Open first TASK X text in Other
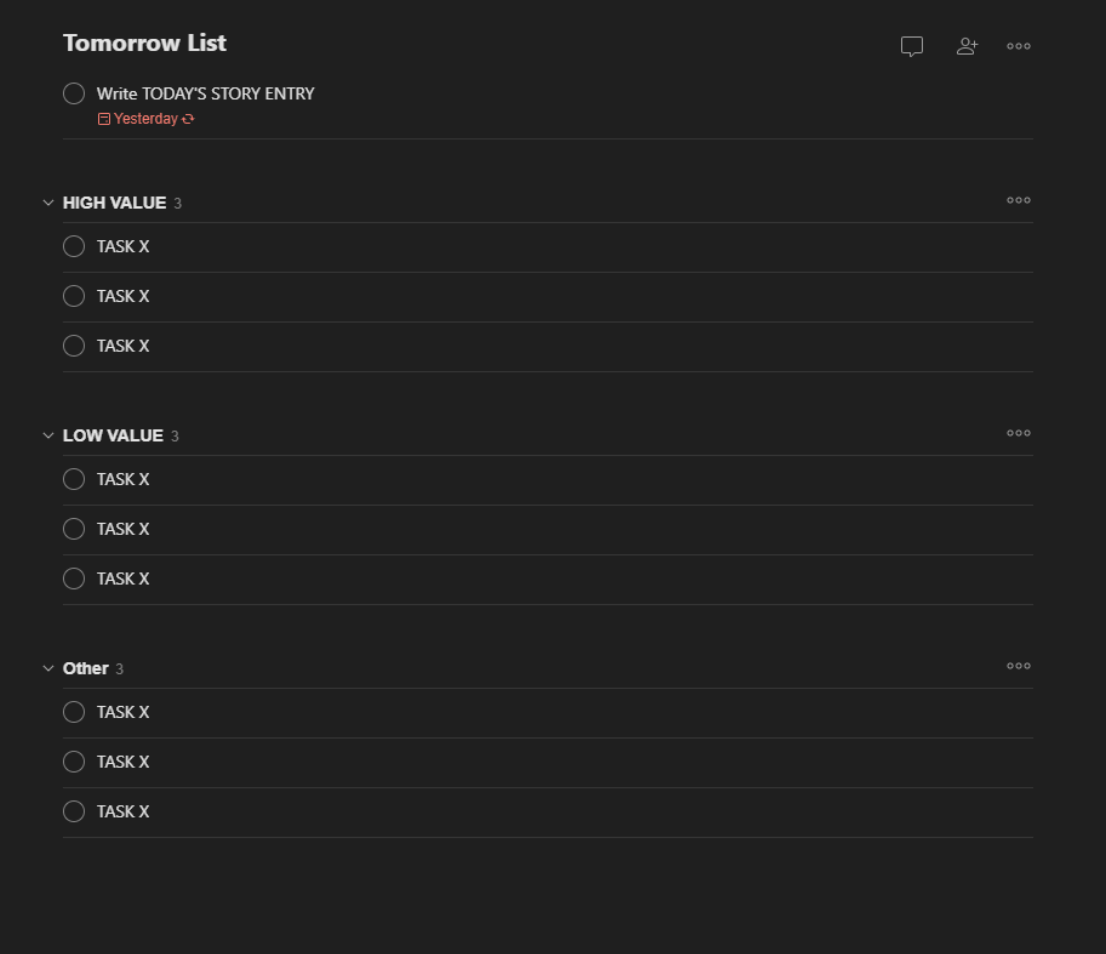The width and height of the screenshot is (1106, 954). (123, 712)
